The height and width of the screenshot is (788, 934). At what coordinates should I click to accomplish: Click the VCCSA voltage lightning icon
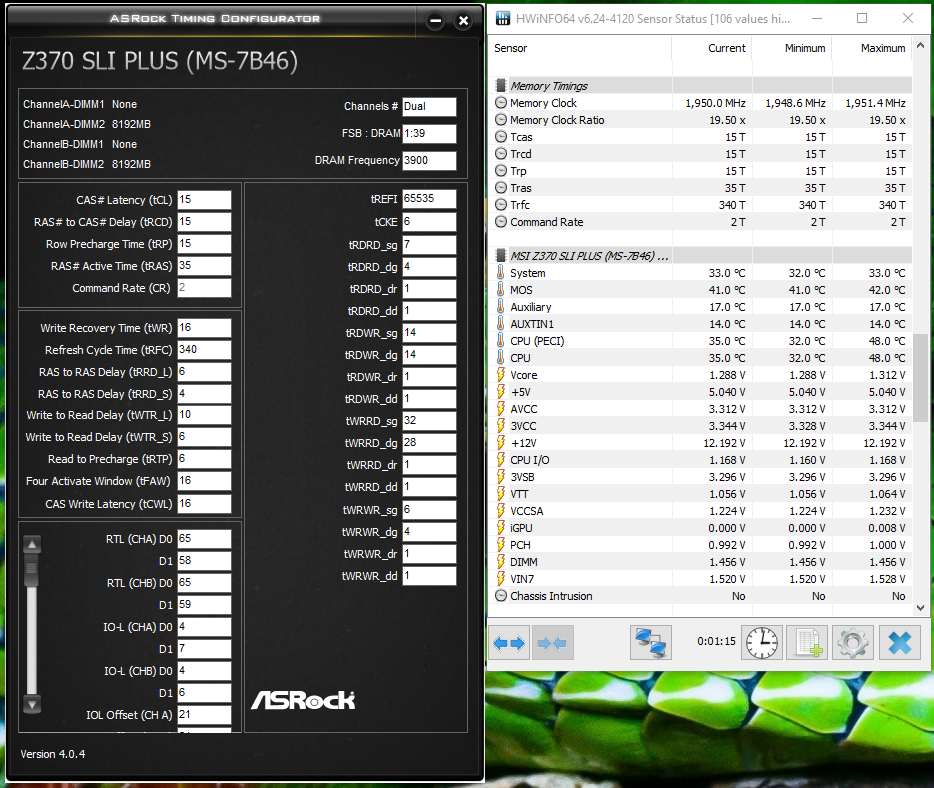[x=501, y=511]
